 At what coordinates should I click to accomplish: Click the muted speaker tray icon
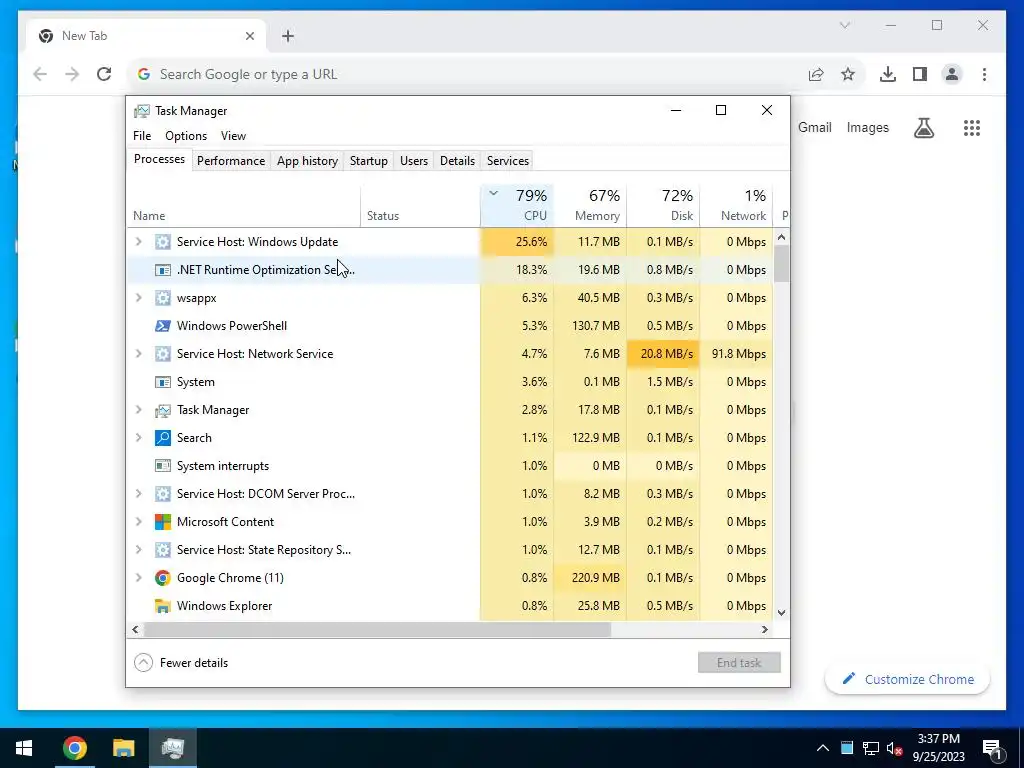click(894, 748)
